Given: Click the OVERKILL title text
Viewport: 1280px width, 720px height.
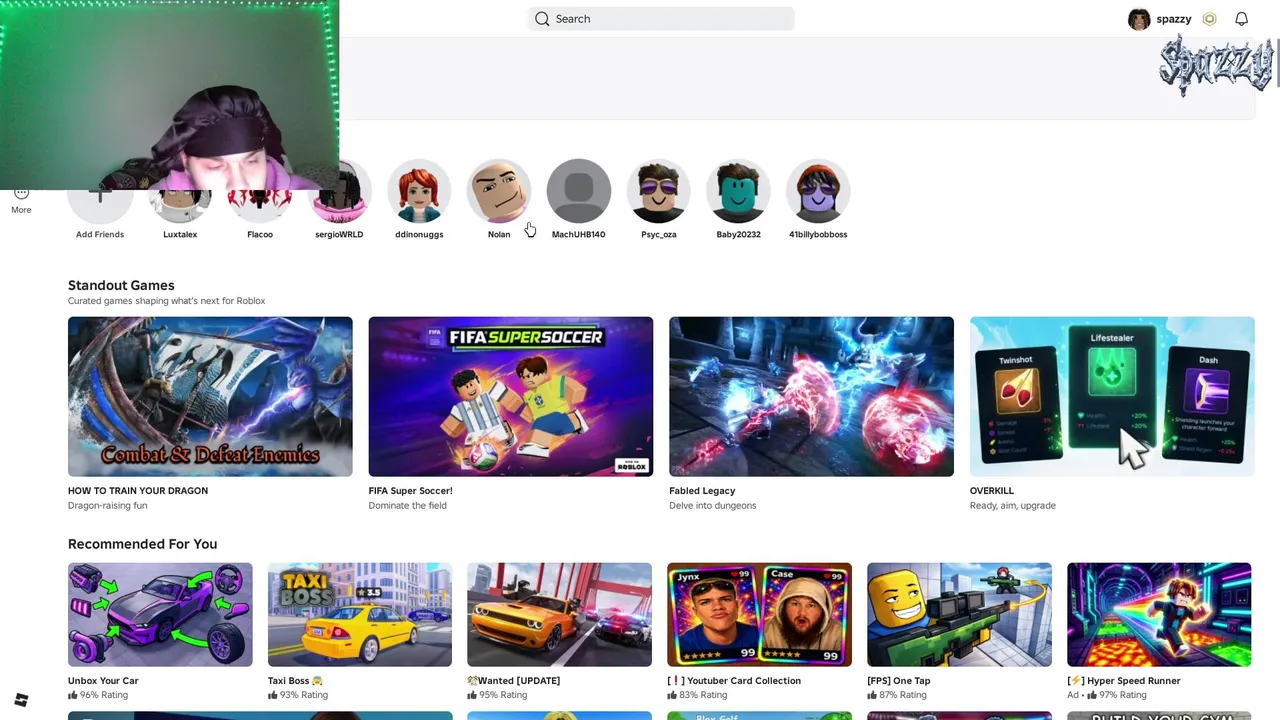Looking at the screenshot, I should [x=992, y=491].
